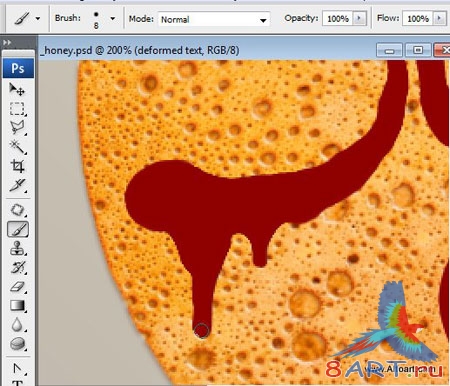This screenshot has height=386, width=450.
Task: Select the Path Selection arrow tool
Action: pyautogui.click(x=17, y=368)
